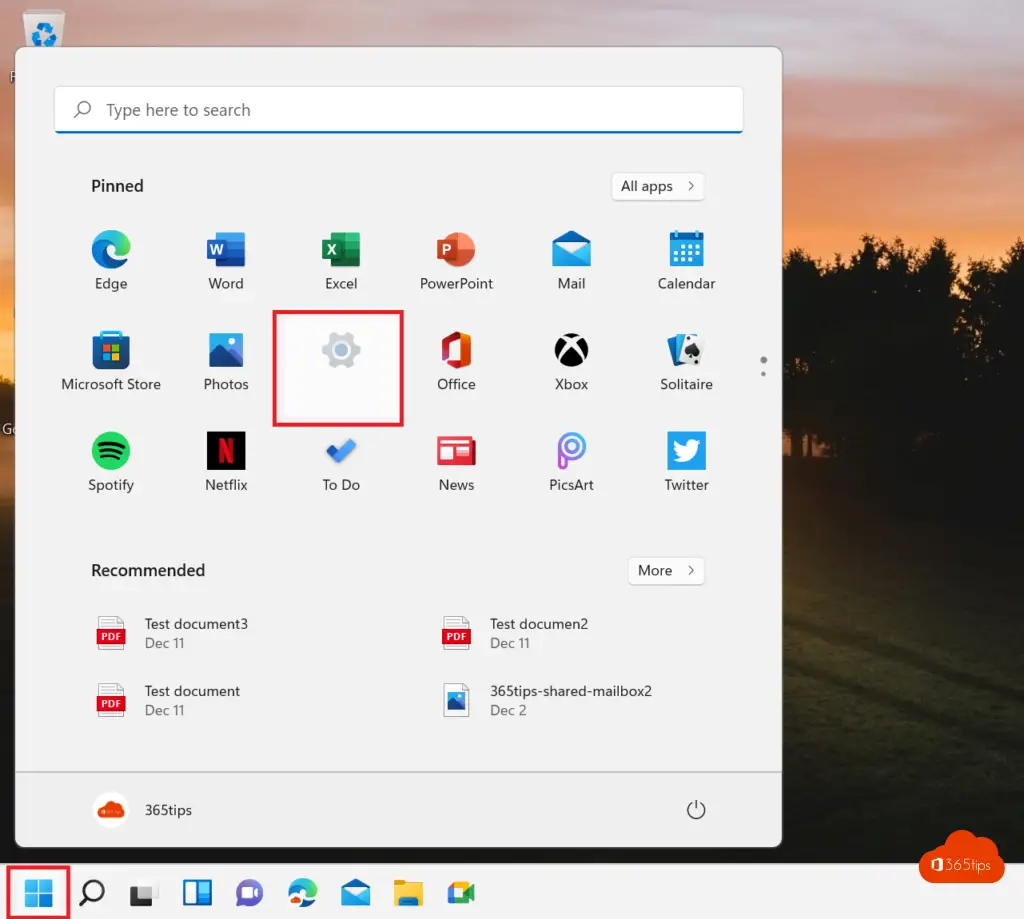Viewport: 1024px width, 919px height.
Task: Open the Settings gear icon
Action: point(341,352)
